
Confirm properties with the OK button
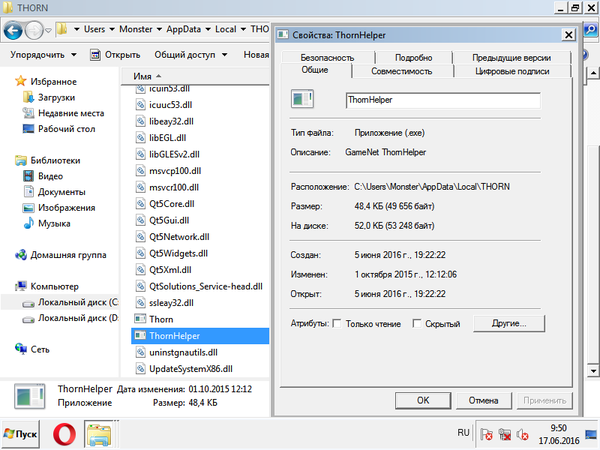tap(423, 400)
